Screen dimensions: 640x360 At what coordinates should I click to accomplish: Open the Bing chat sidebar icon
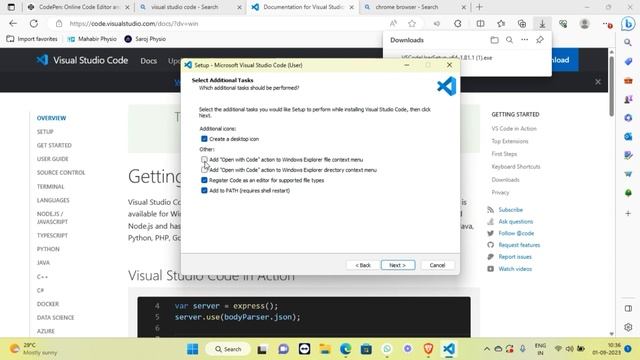click(628, 24)
